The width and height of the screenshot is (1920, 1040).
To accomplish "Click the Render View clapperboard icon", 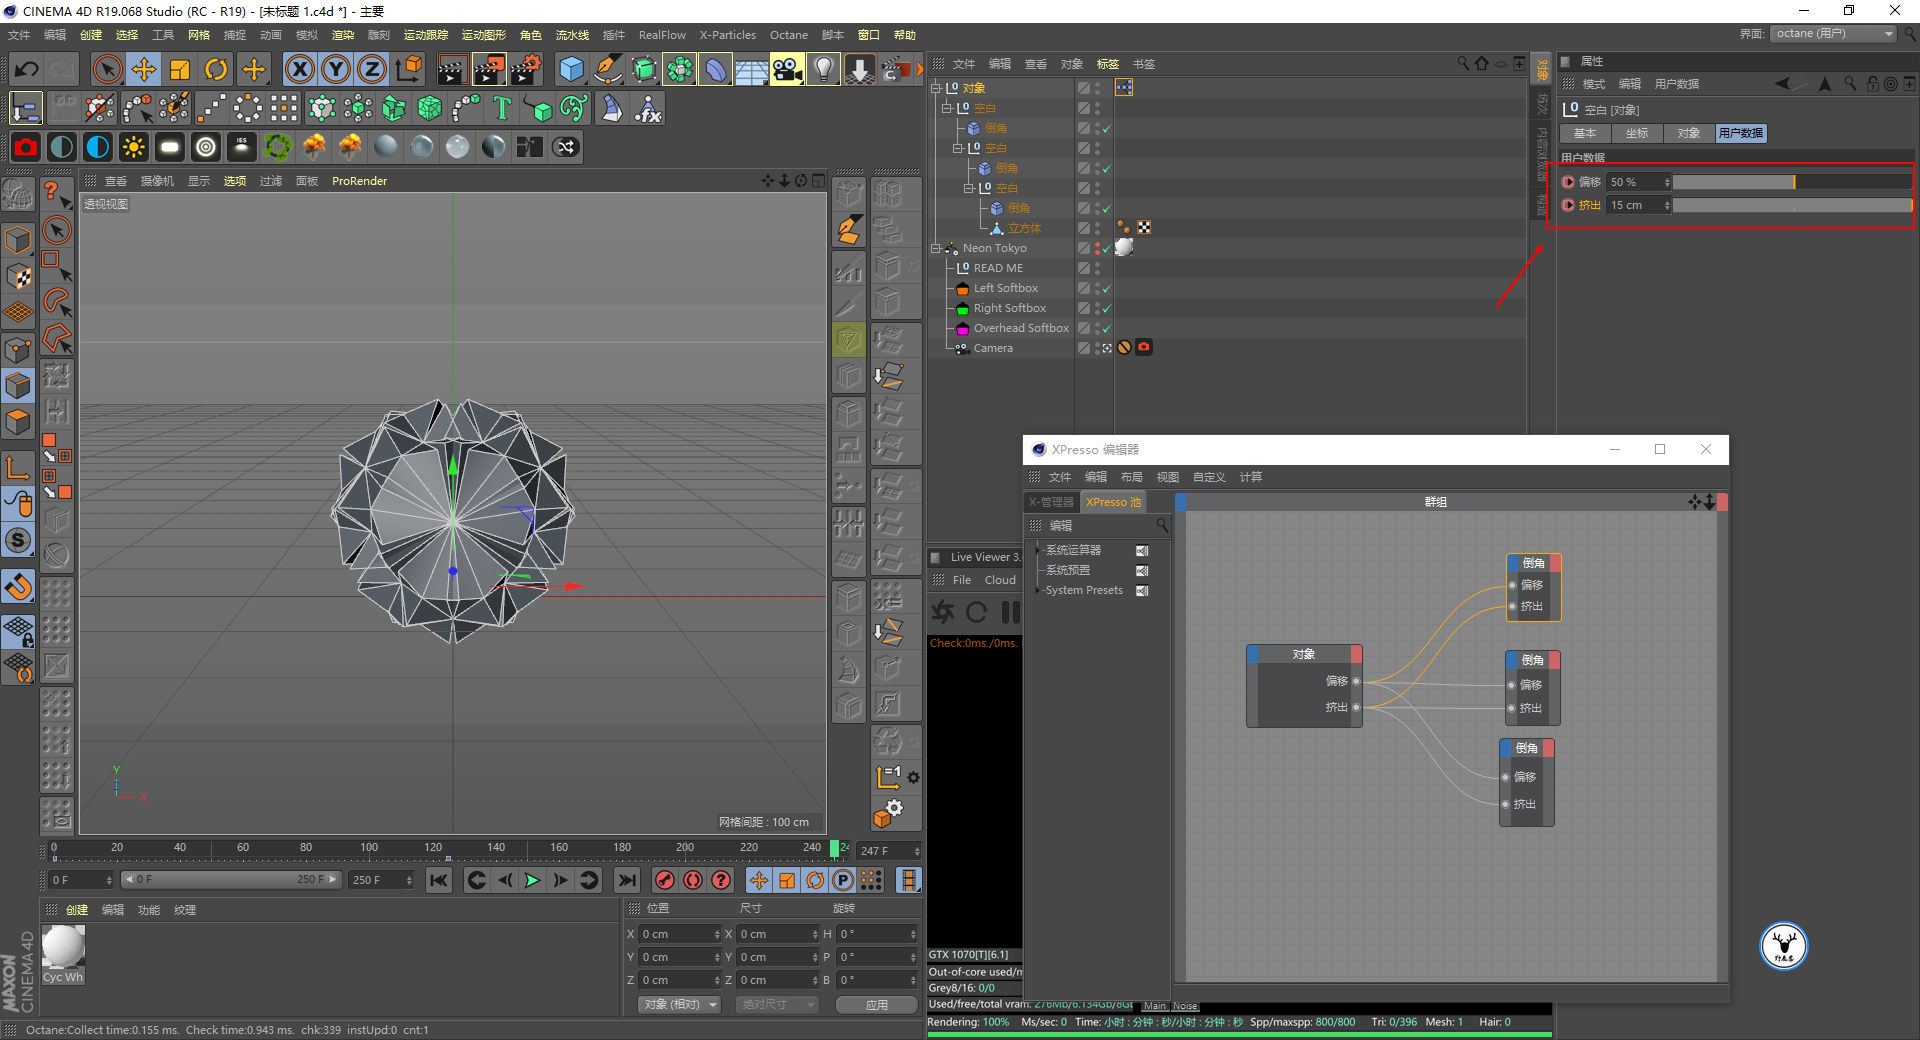I will tap(452, 69).
